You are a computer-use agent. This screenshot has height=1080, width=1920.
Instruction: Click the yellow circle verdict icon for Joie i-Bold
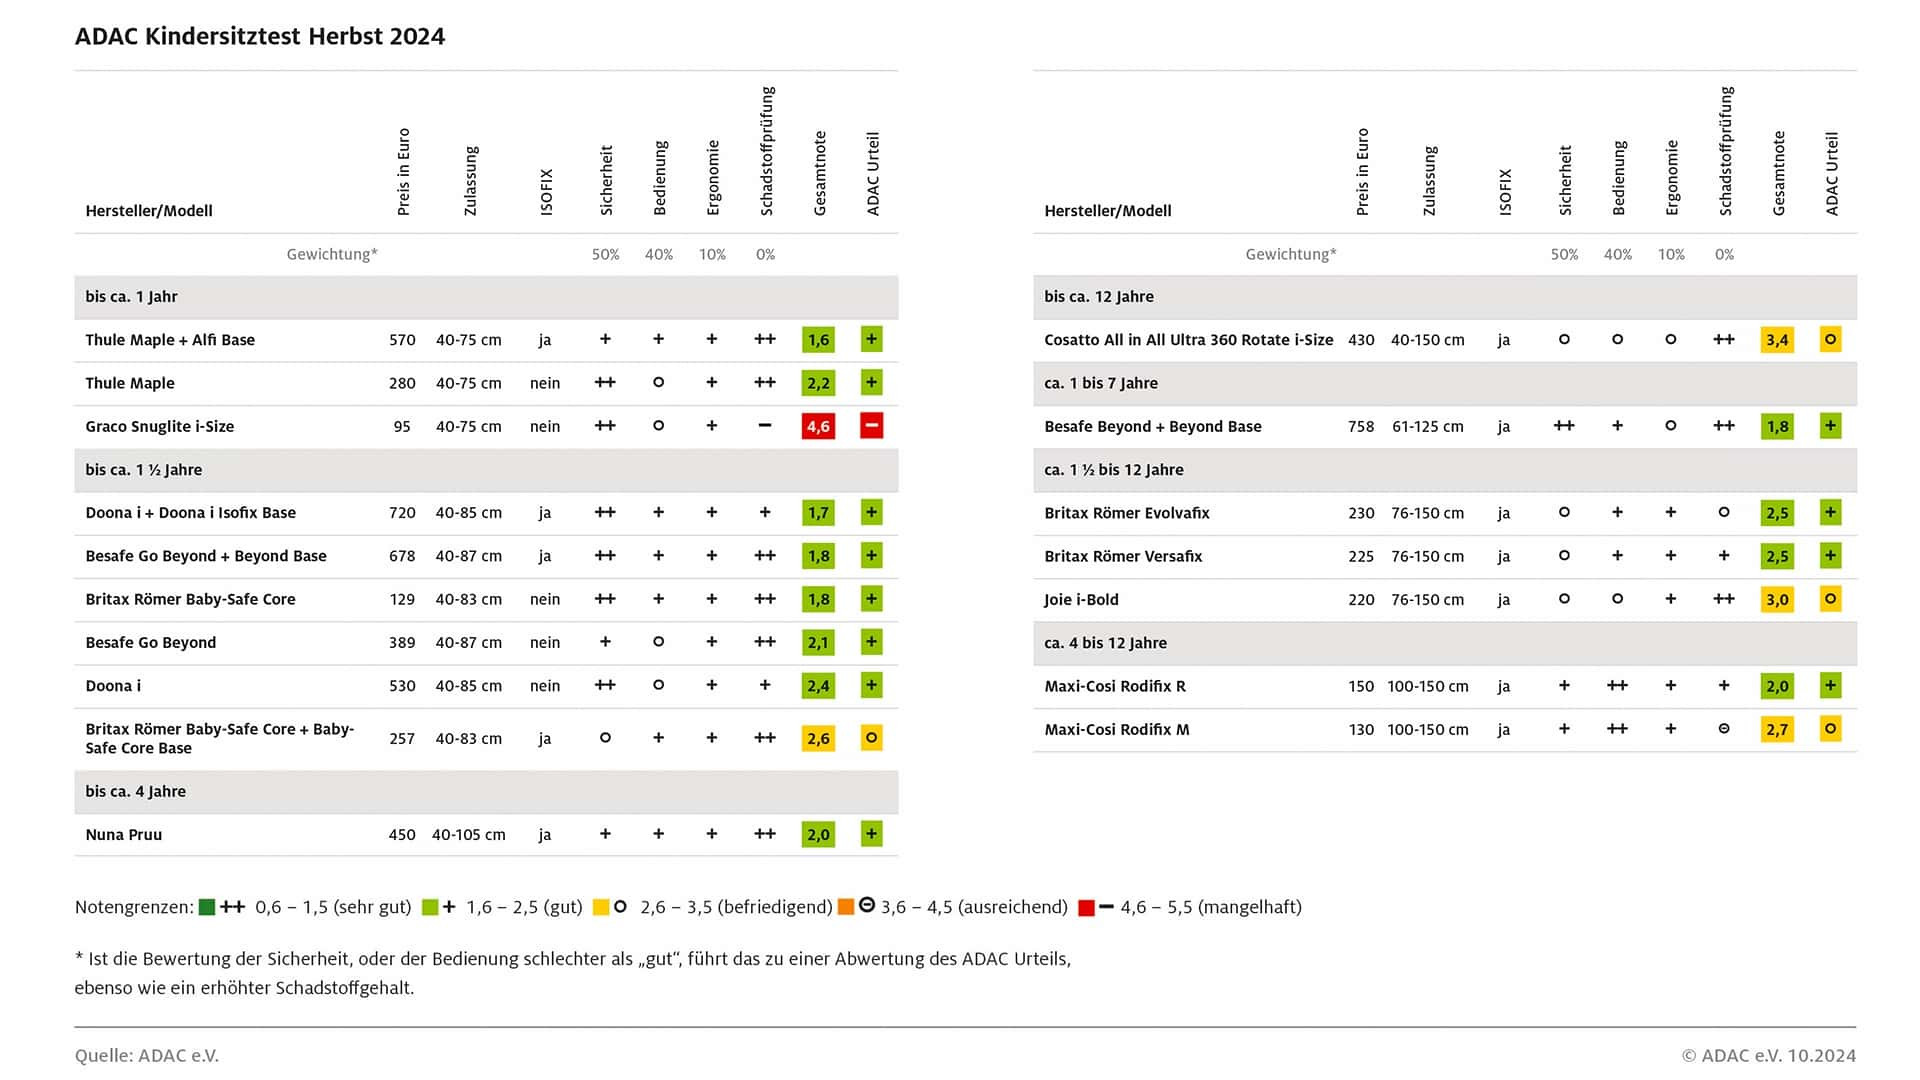click(1830, 599)
